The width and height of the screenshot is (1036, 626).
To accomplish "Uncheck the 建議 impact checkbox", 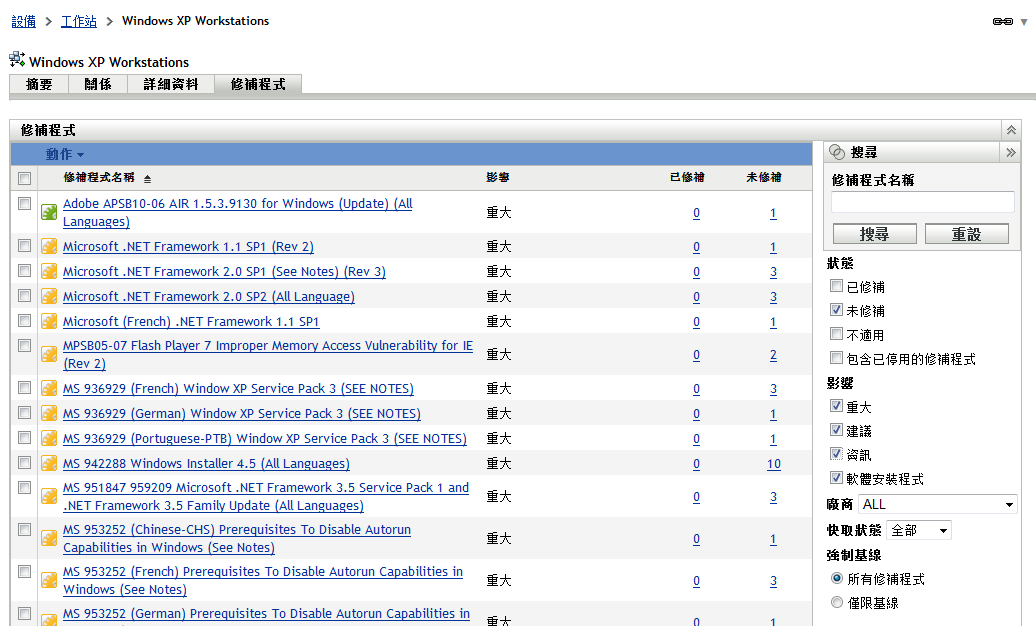I will click(x=836, y=430).
